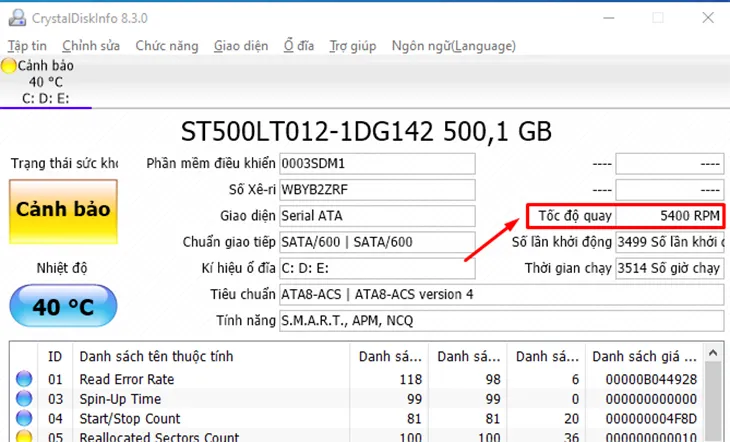Image resolution: width=730 pixels, height=442 pixels.
Task: Open the Chức năng menu
Action: coord(167,46)
